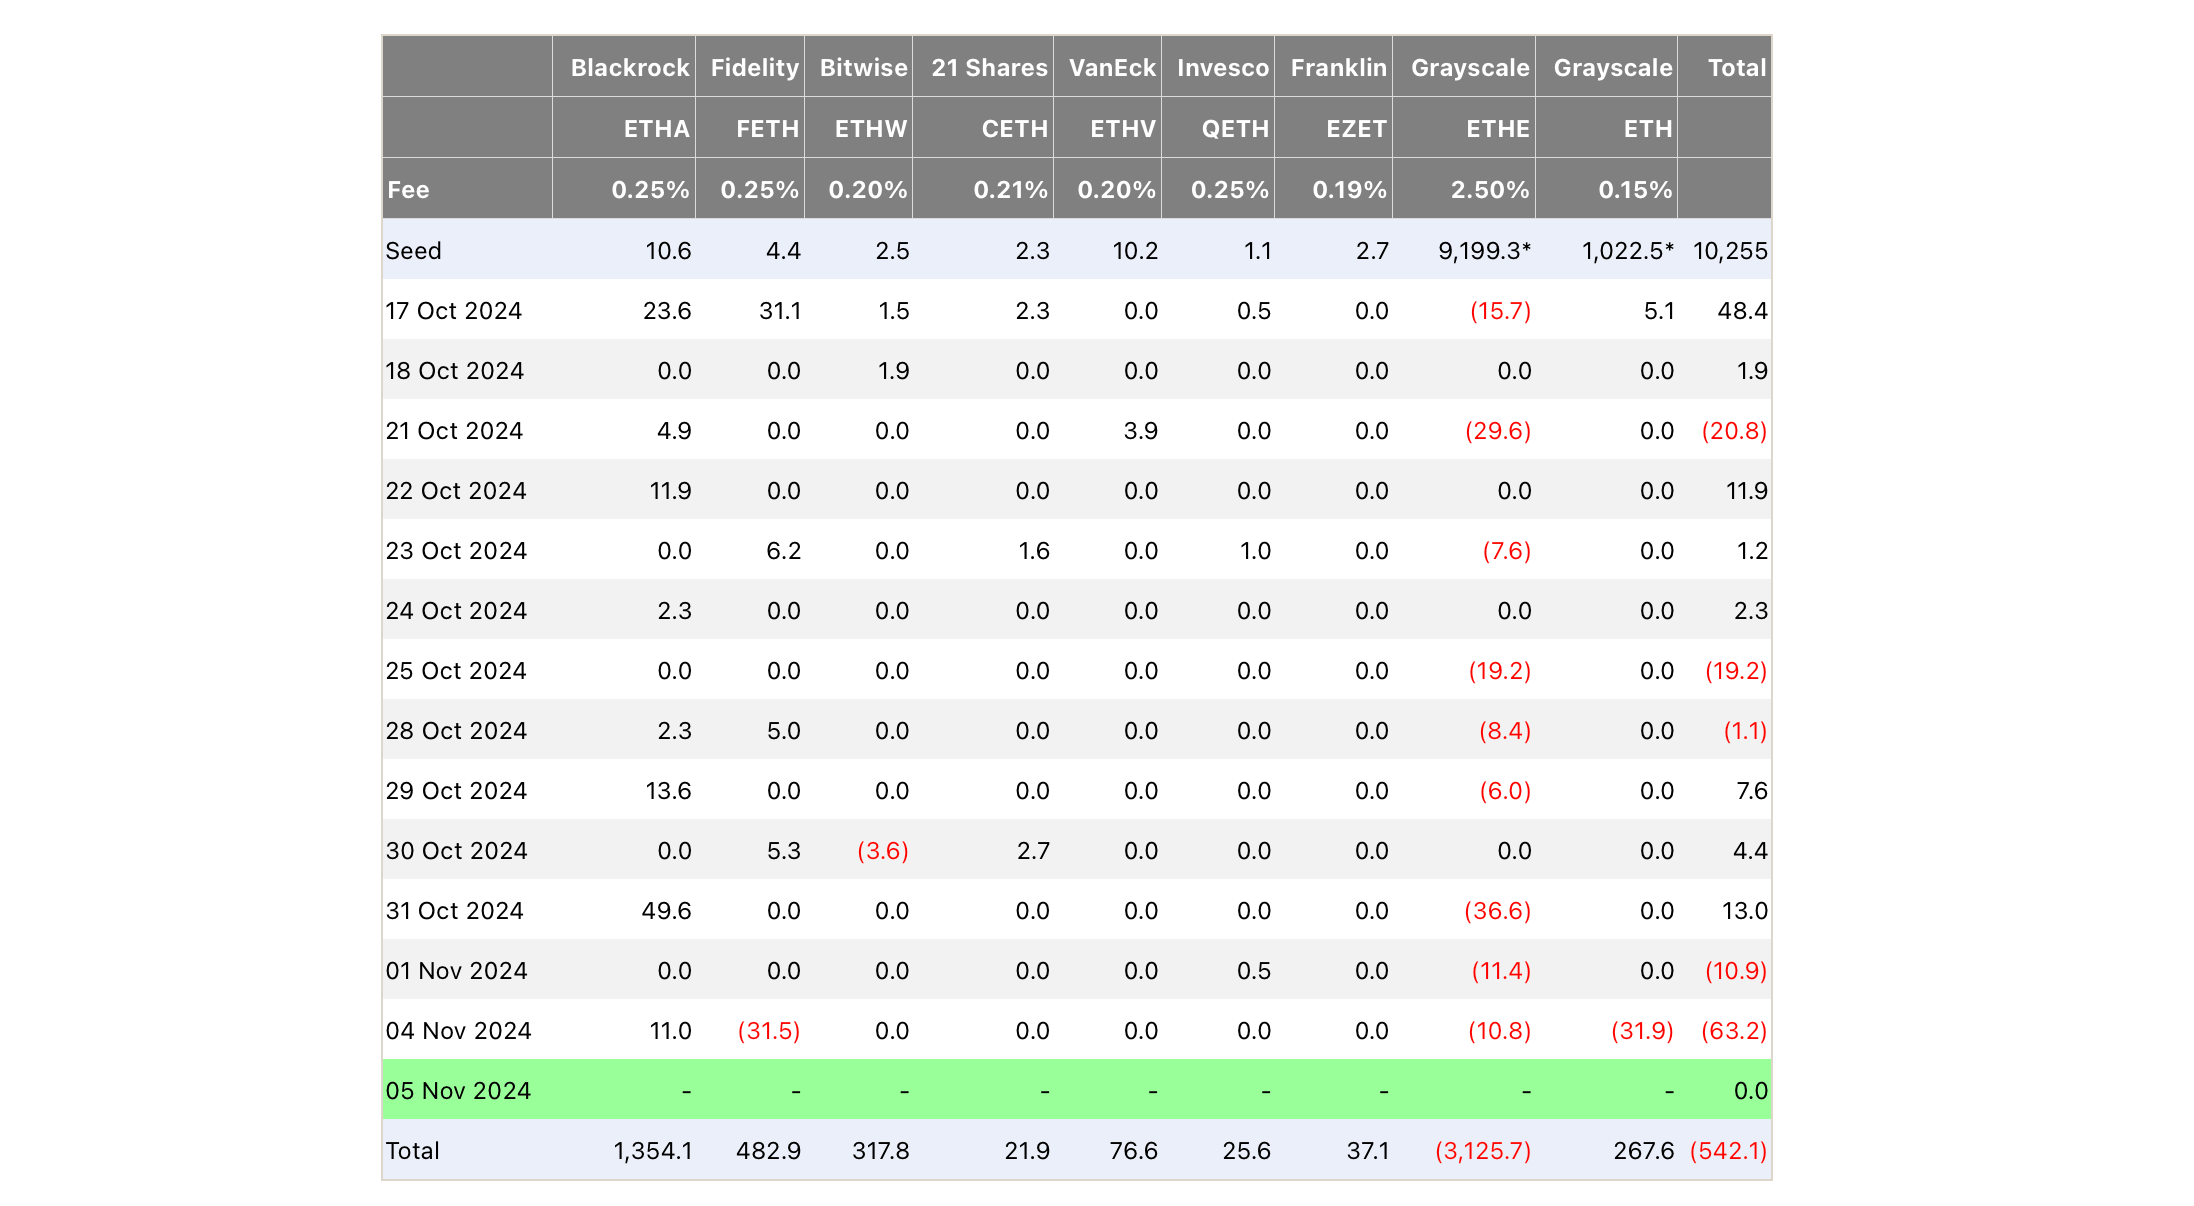
Task: Click the ETHE ticker cell
Action: (1497, 129)
